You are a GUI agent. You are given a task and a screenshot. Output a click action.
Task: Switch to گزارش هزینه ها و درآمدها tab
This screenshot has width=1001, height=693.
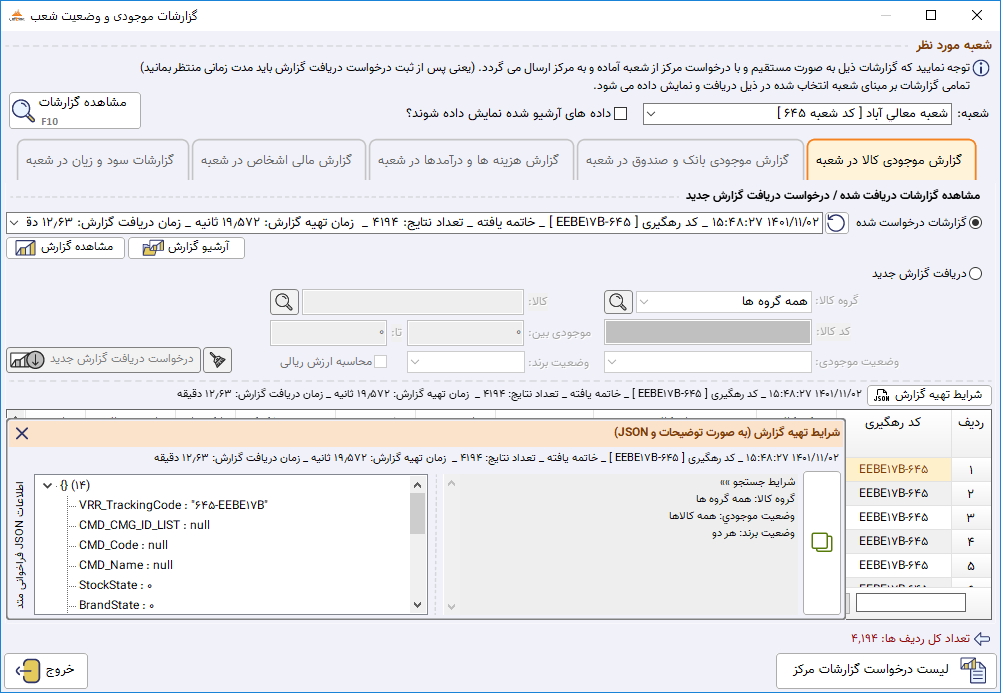469,160
